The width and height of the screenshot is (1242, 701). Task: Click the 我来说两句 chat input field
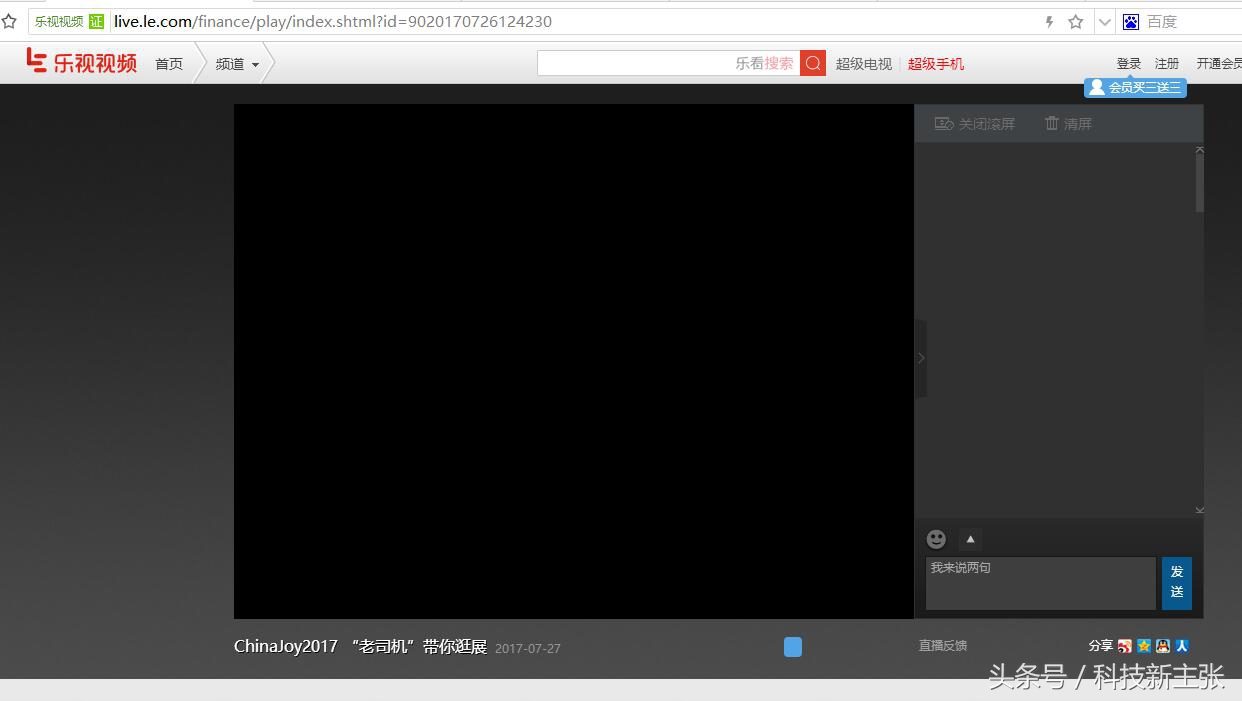pos(1040,582)
